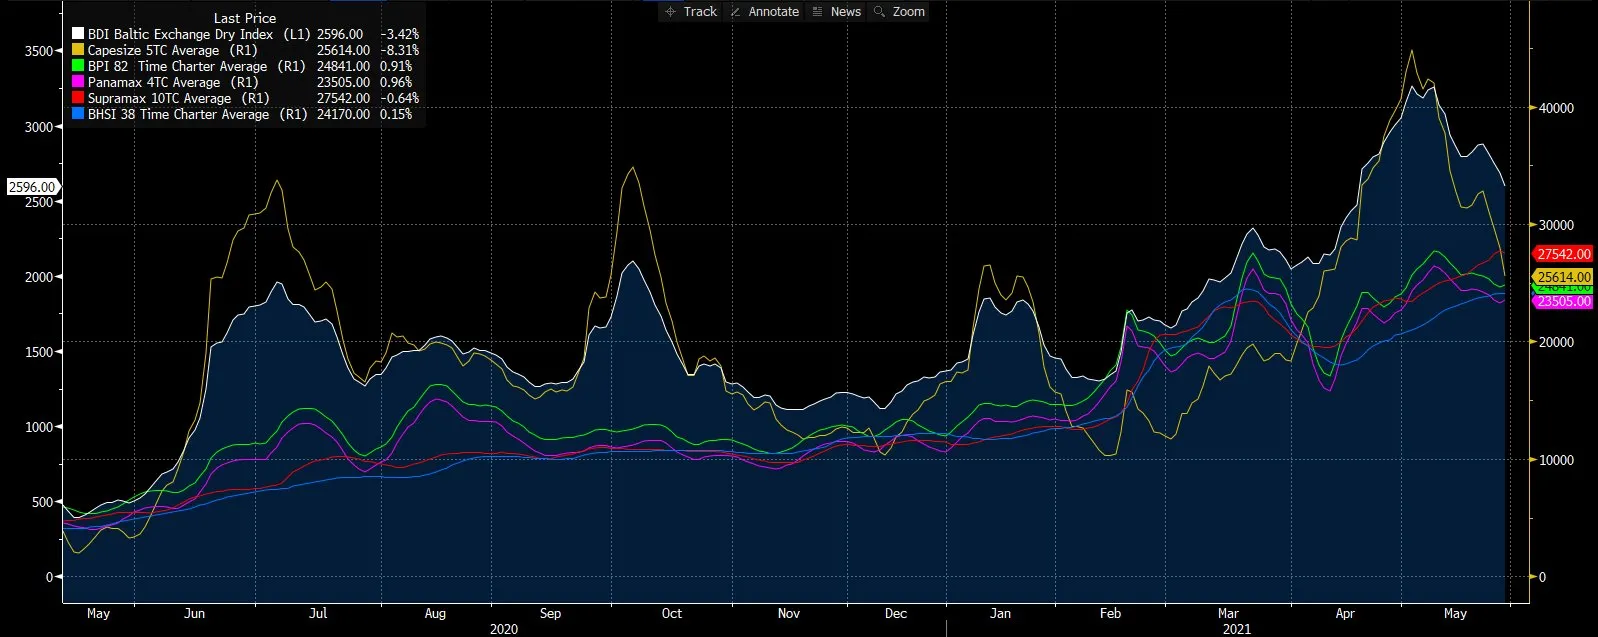Click the Jun month label on time axis

194,613
